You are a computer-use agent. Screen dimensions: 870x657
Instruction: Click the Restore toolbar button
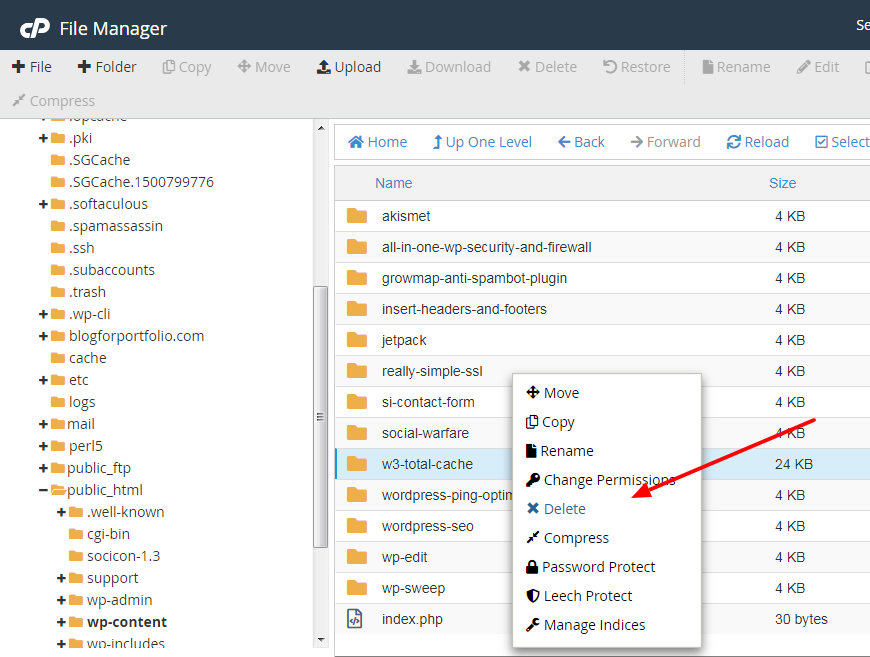(636, 67)
